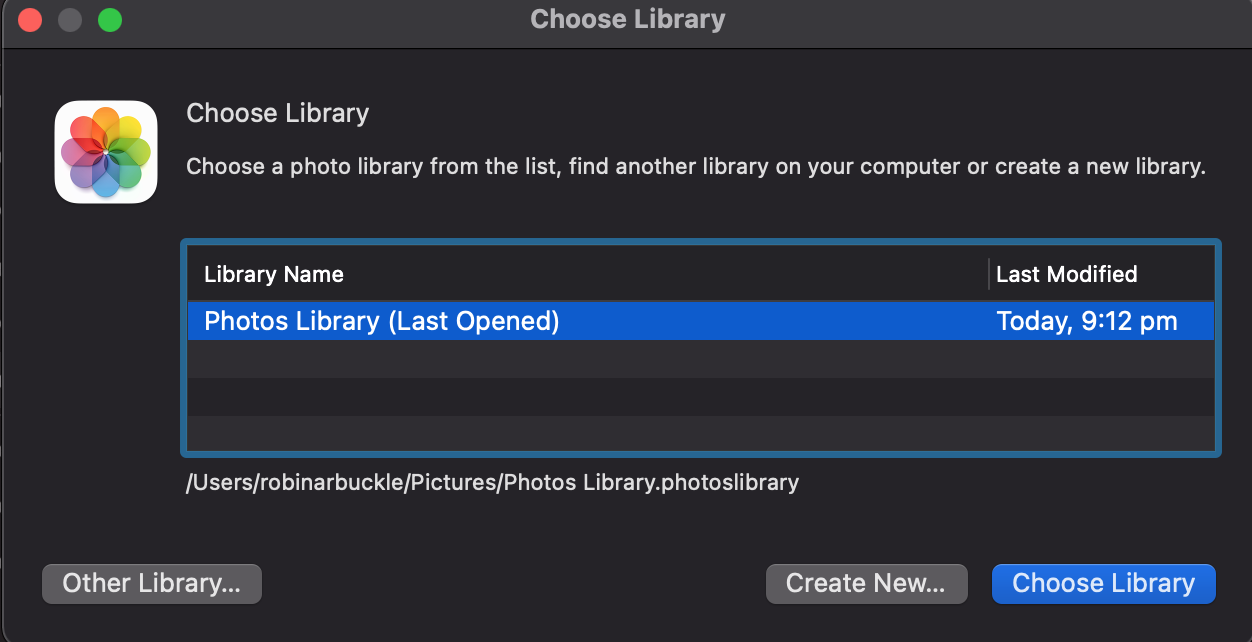1252x642 pixels.
Task: Click the gray minimize window button
Action: coord(70,19)
